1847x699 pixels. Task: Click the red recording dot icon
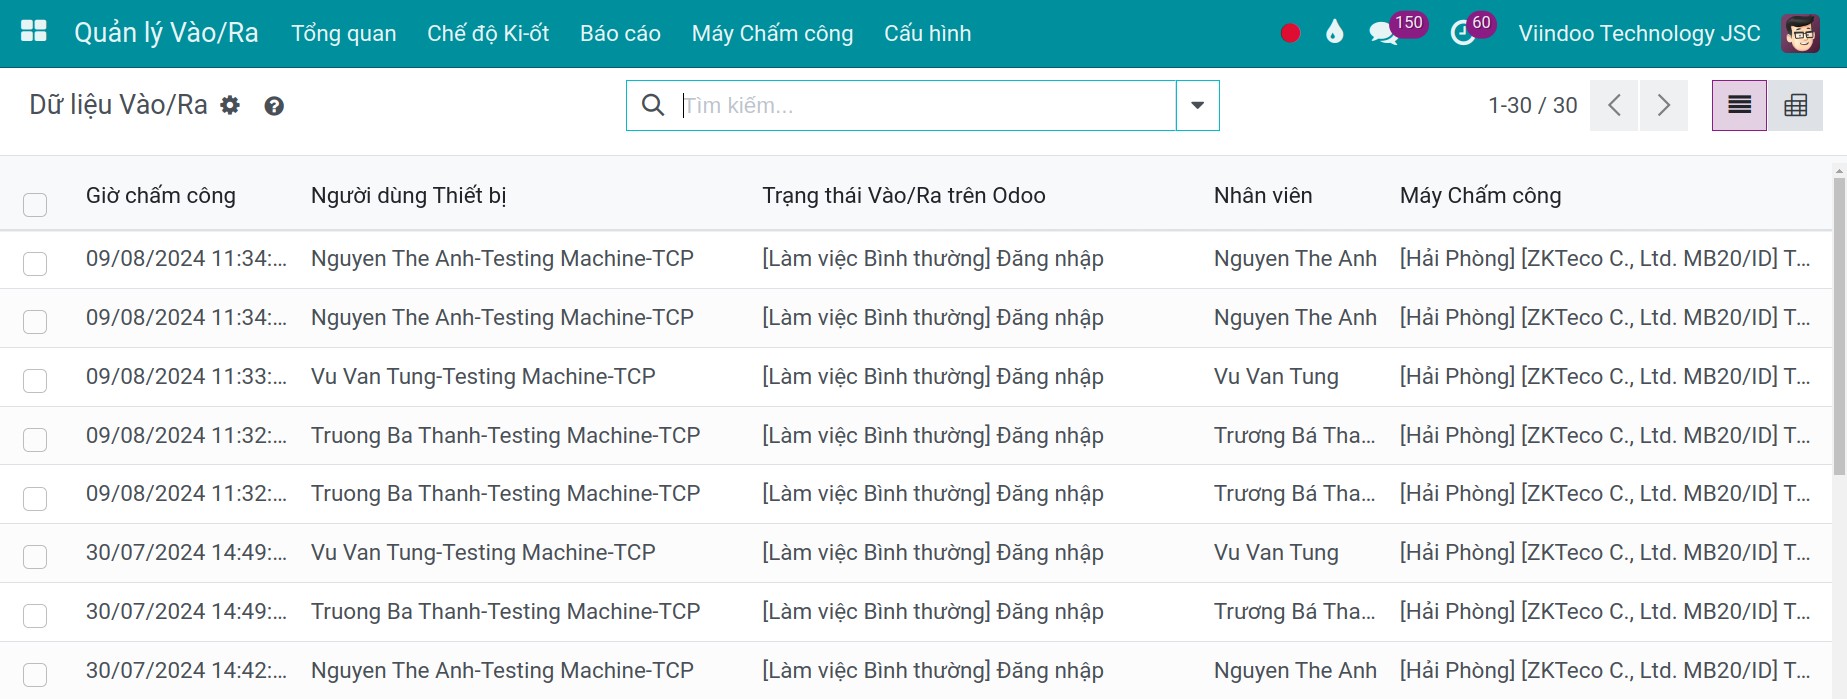click(1290, 33)
